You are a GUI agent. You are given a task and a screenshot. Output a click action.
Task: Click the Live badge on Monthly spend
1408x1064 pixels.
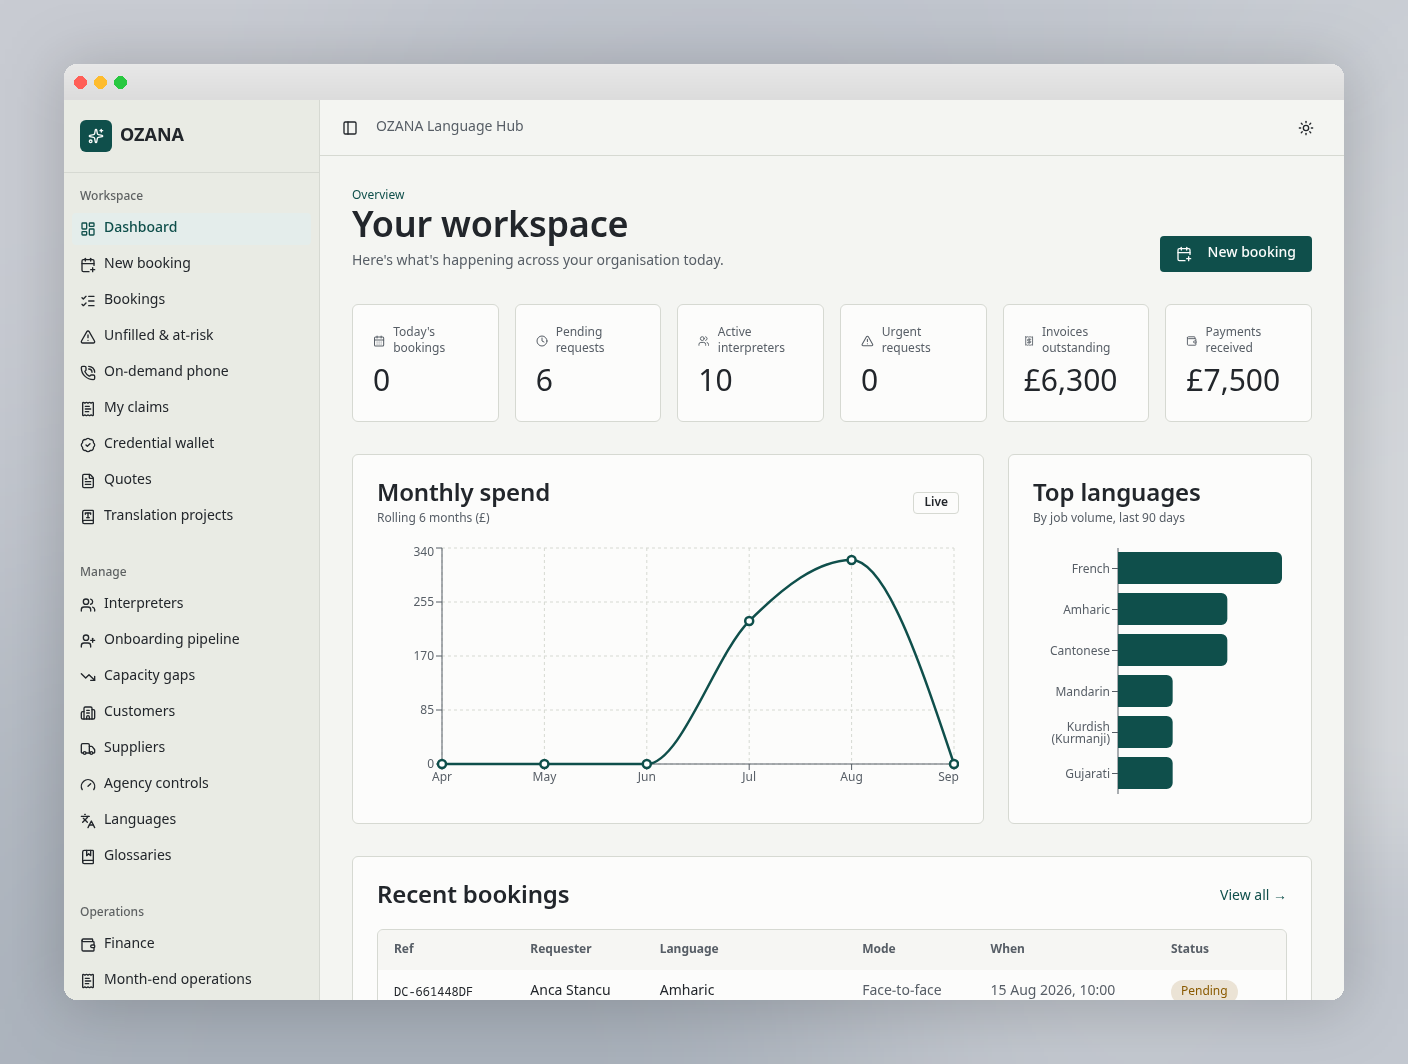pos(936,503)
